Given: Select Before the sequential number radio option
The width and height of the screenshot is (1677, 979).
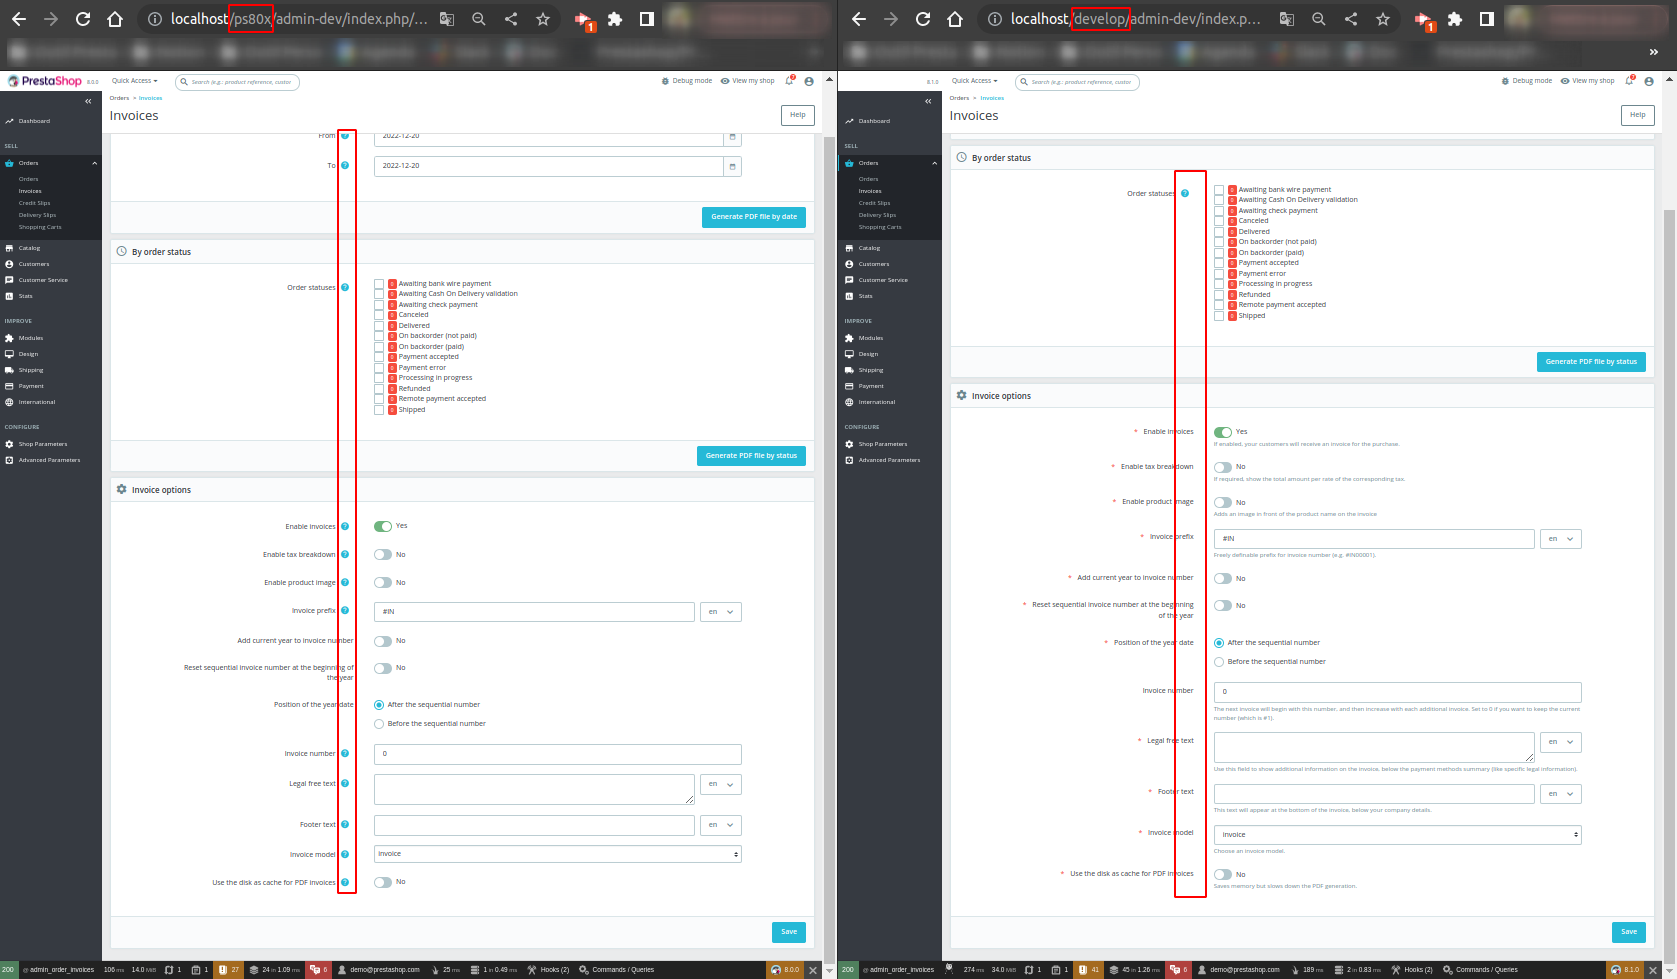Looking at the screenshot, I should [x=379, y=723].
